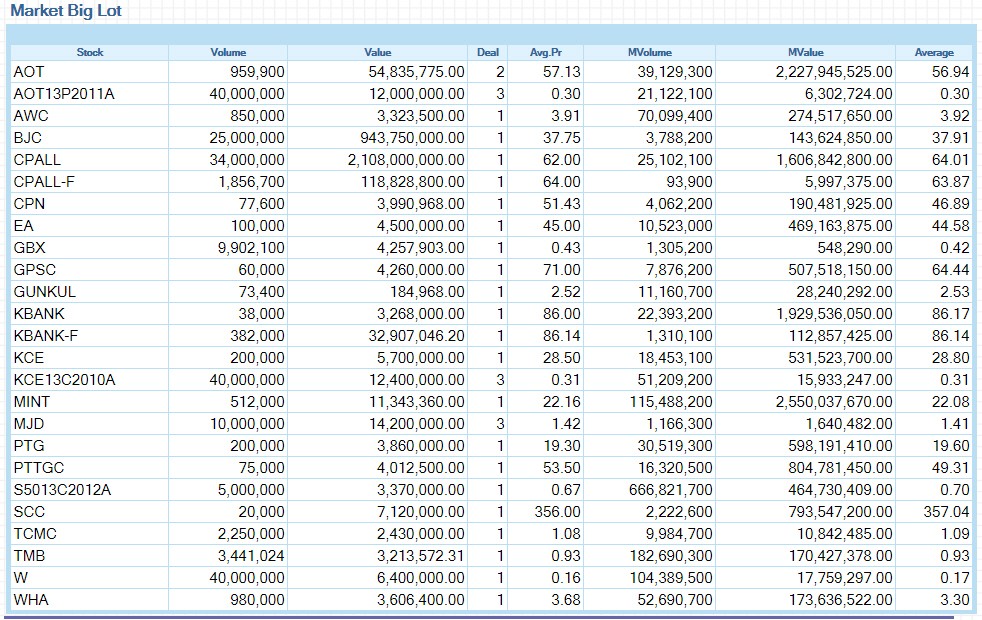Click KBANK MValue 1,929,536,050.00
982x620 pixels.
tap(834, 314)
